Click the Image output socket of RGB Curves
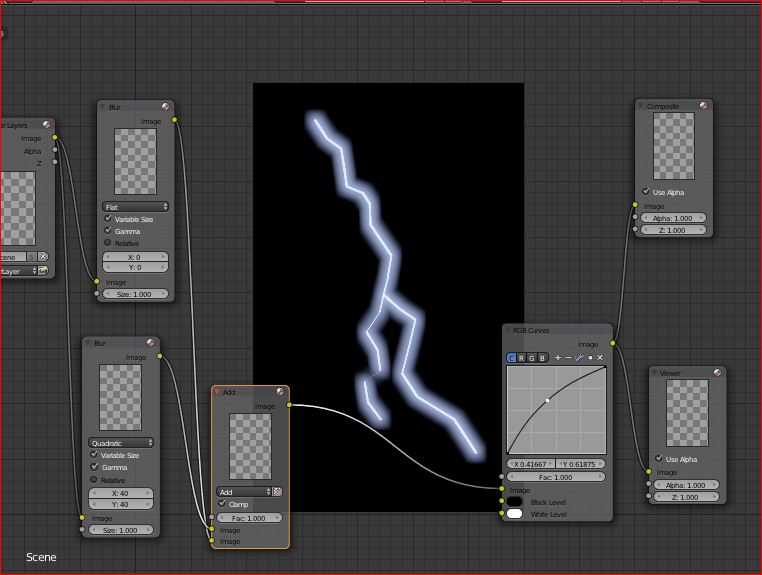Image resolution: width=762 pixels, height=575 pixels. coord(613,343)
